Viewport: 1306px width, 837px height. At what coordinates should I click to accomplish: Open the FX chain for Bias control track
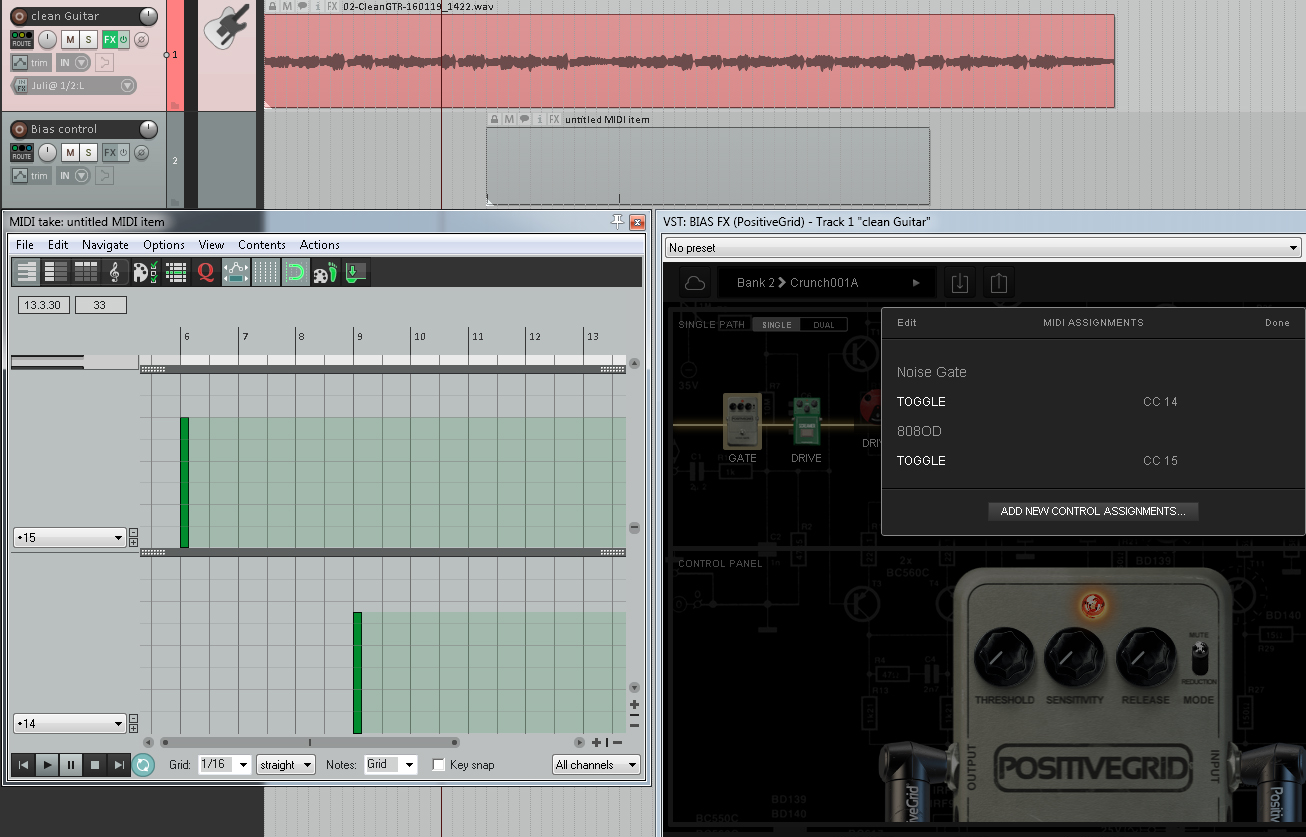pyautogui.click(x=110, y=153)
